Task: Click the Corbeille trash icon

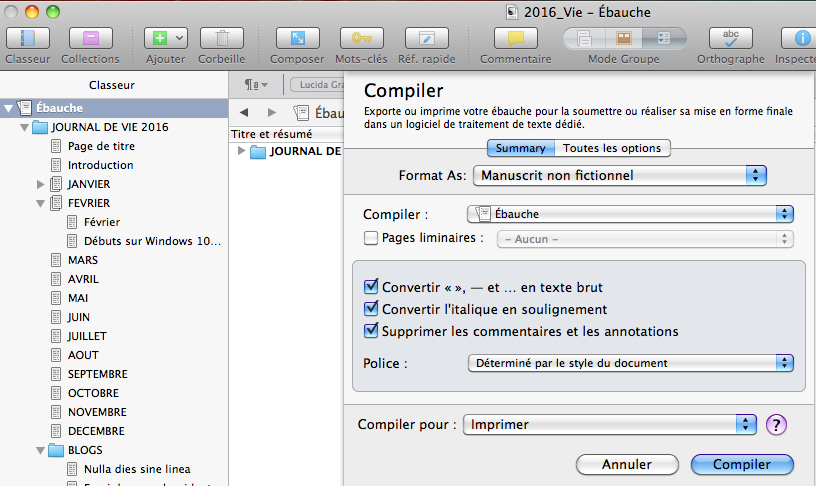Action: (222, 38)
